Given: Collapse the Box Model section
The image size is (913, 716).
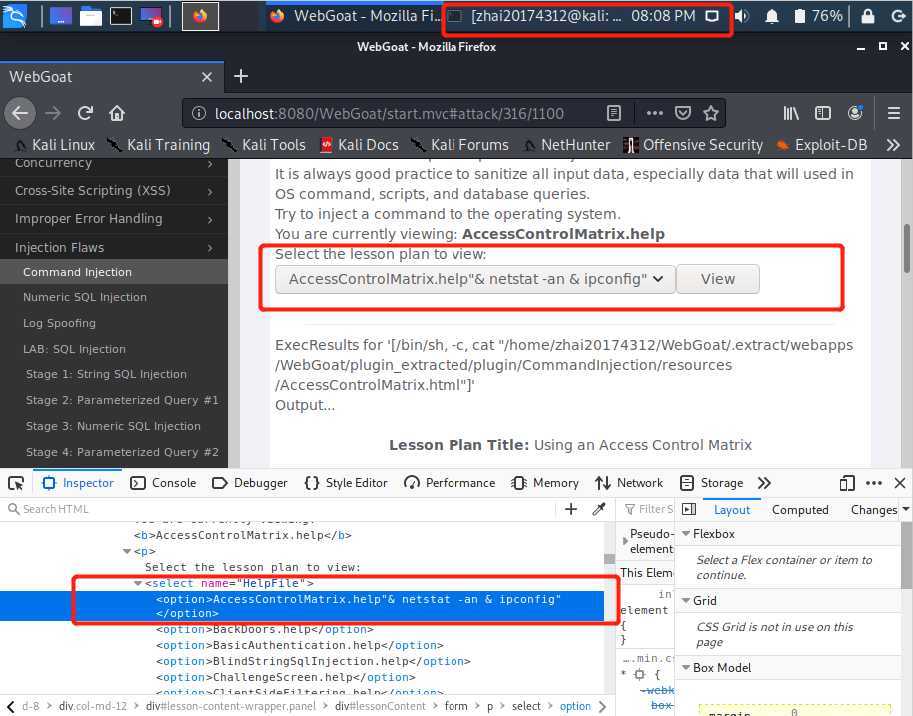Looking at the screenshot, I should tap(686, 668).
